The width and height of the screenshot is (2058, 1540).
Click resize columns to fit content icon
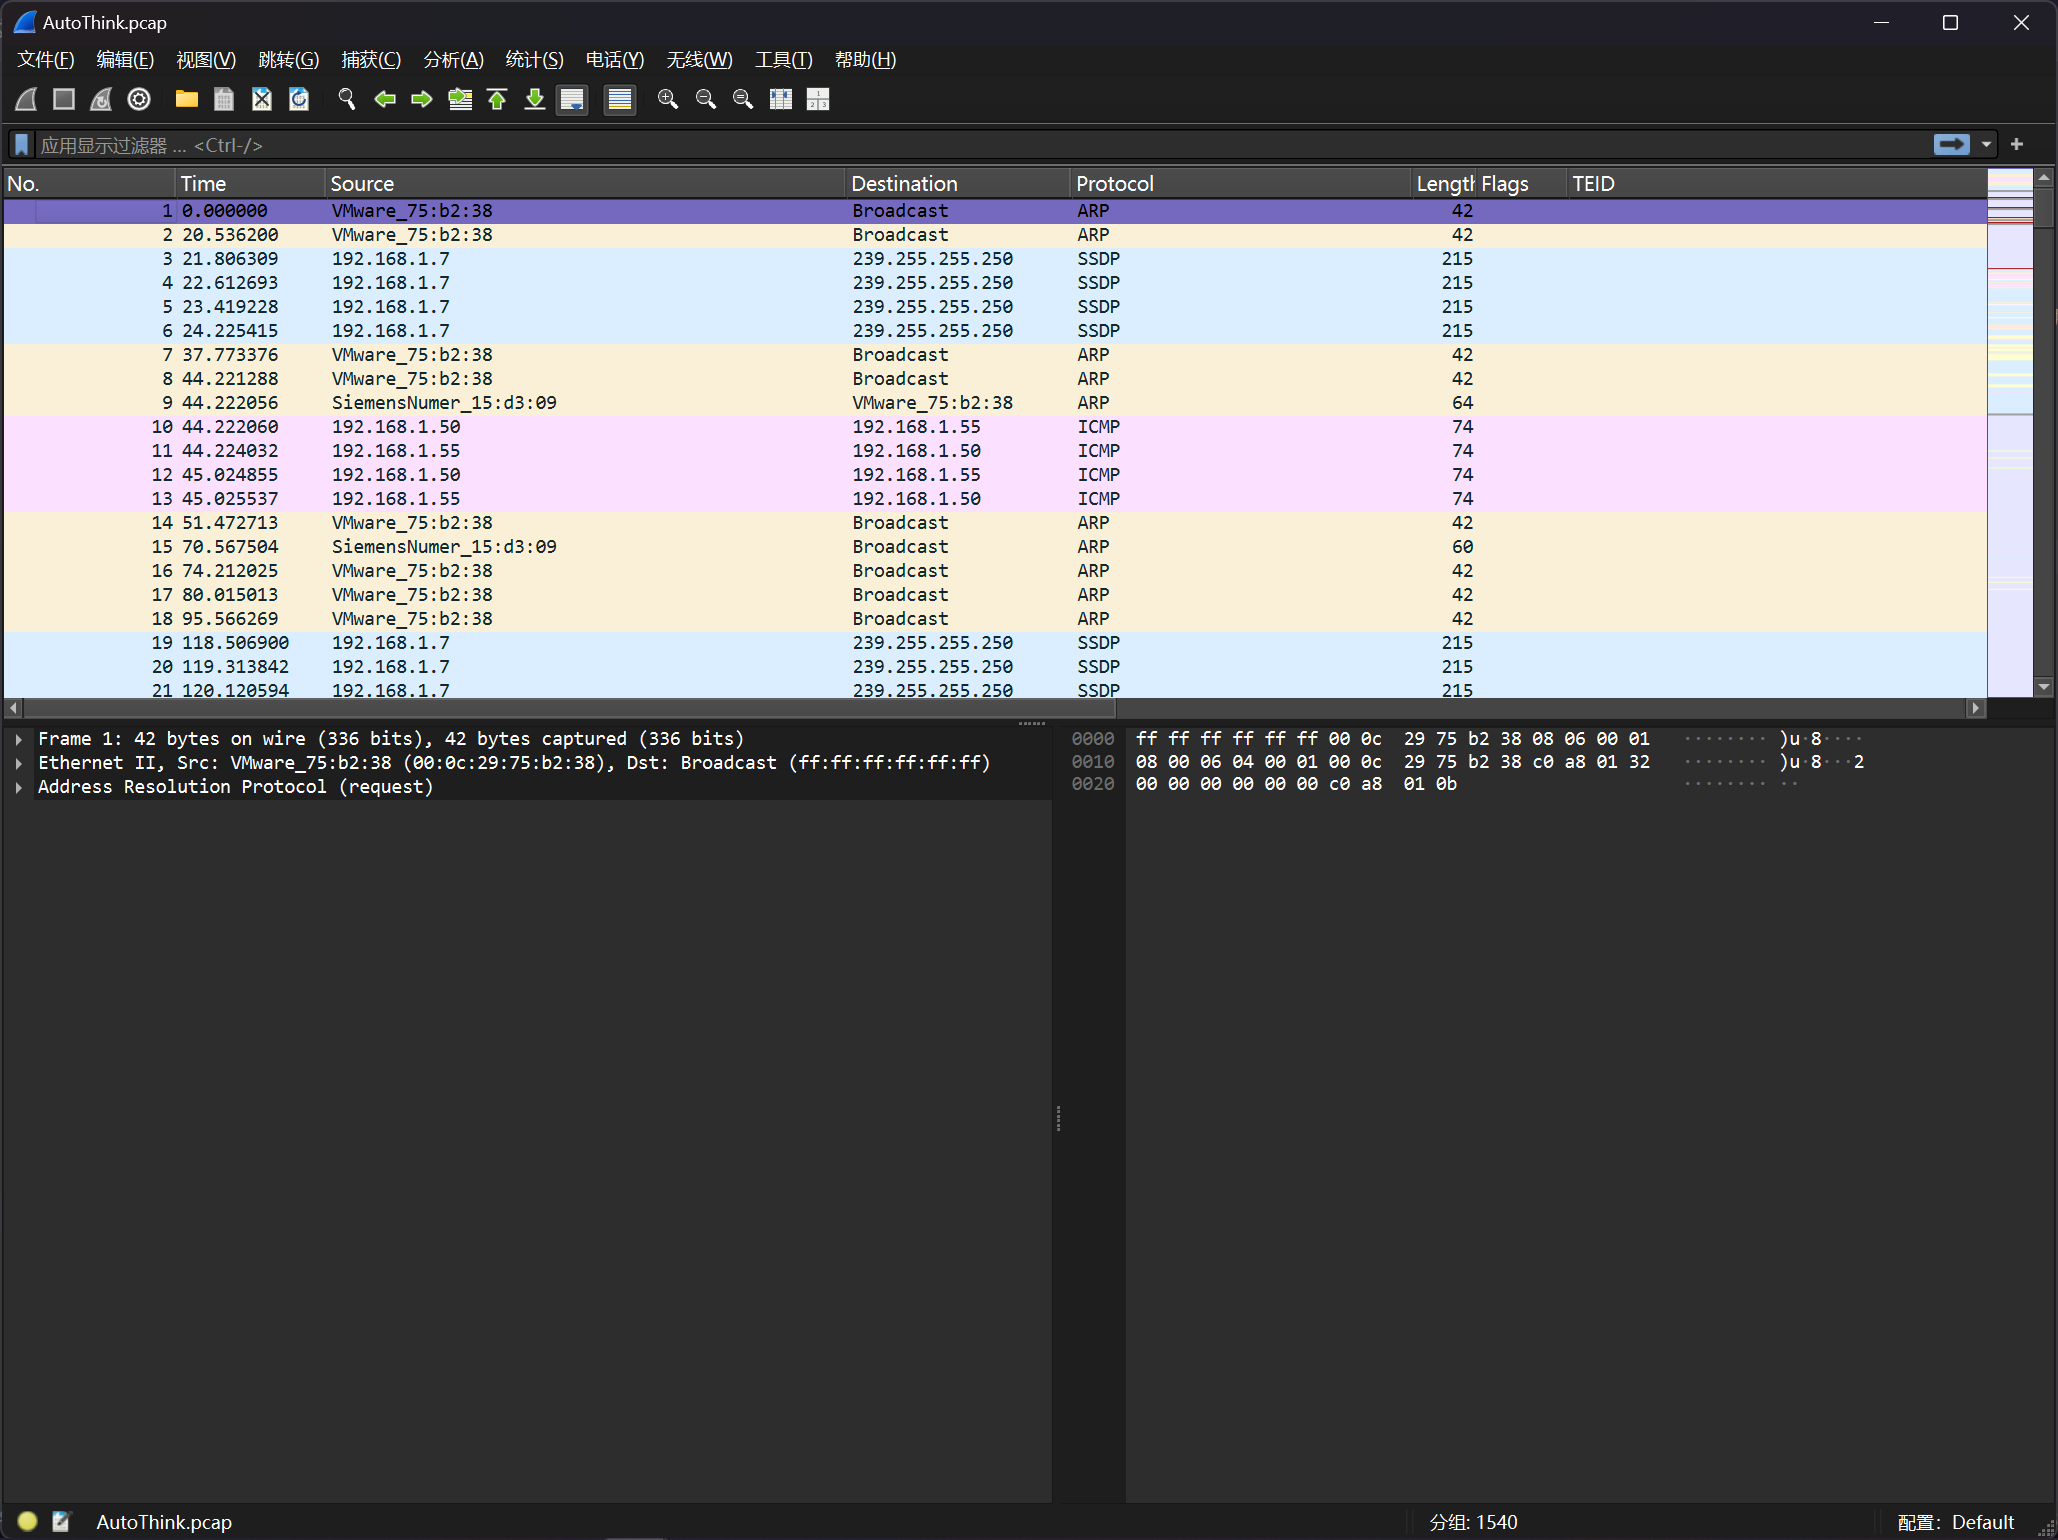[x=781, y=99]
